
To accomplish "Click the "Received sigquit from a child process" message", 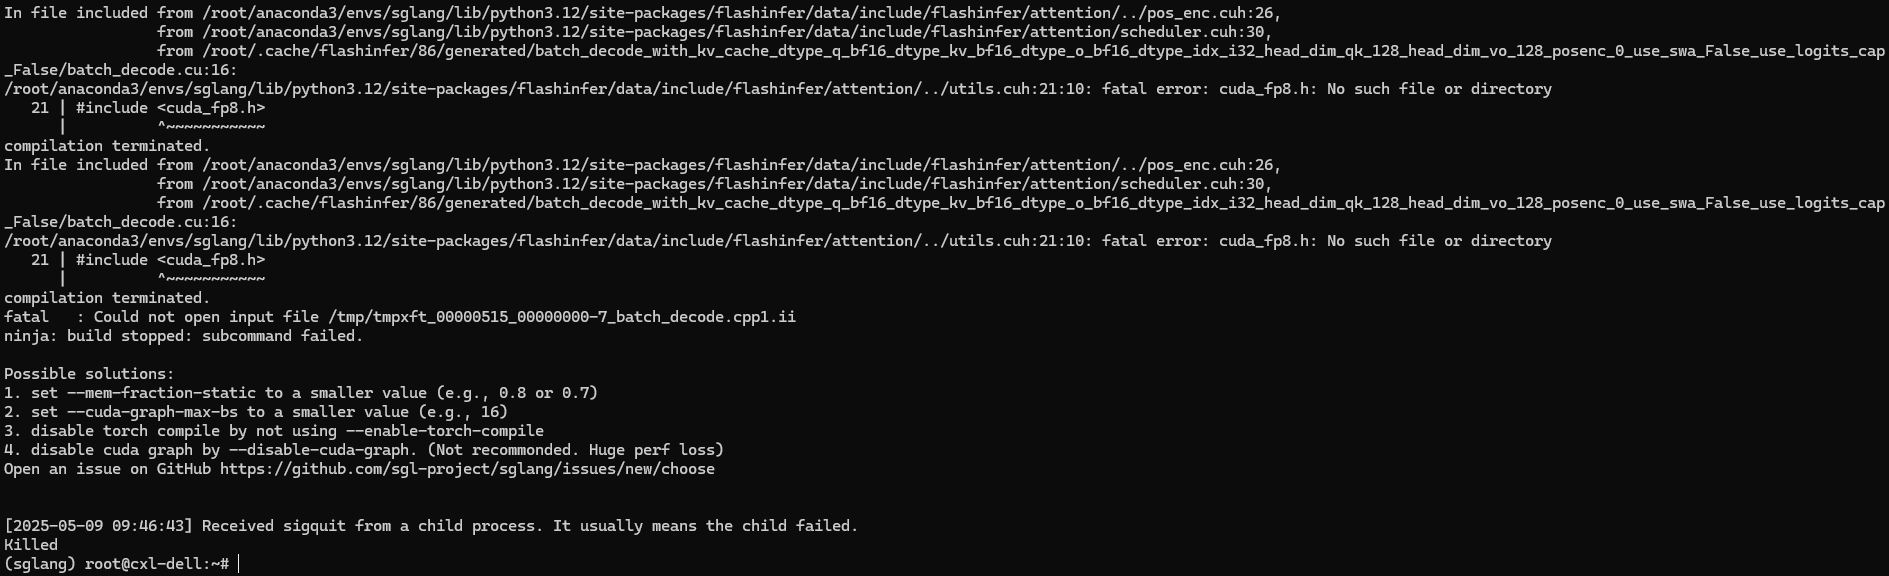I will point(369,526).
